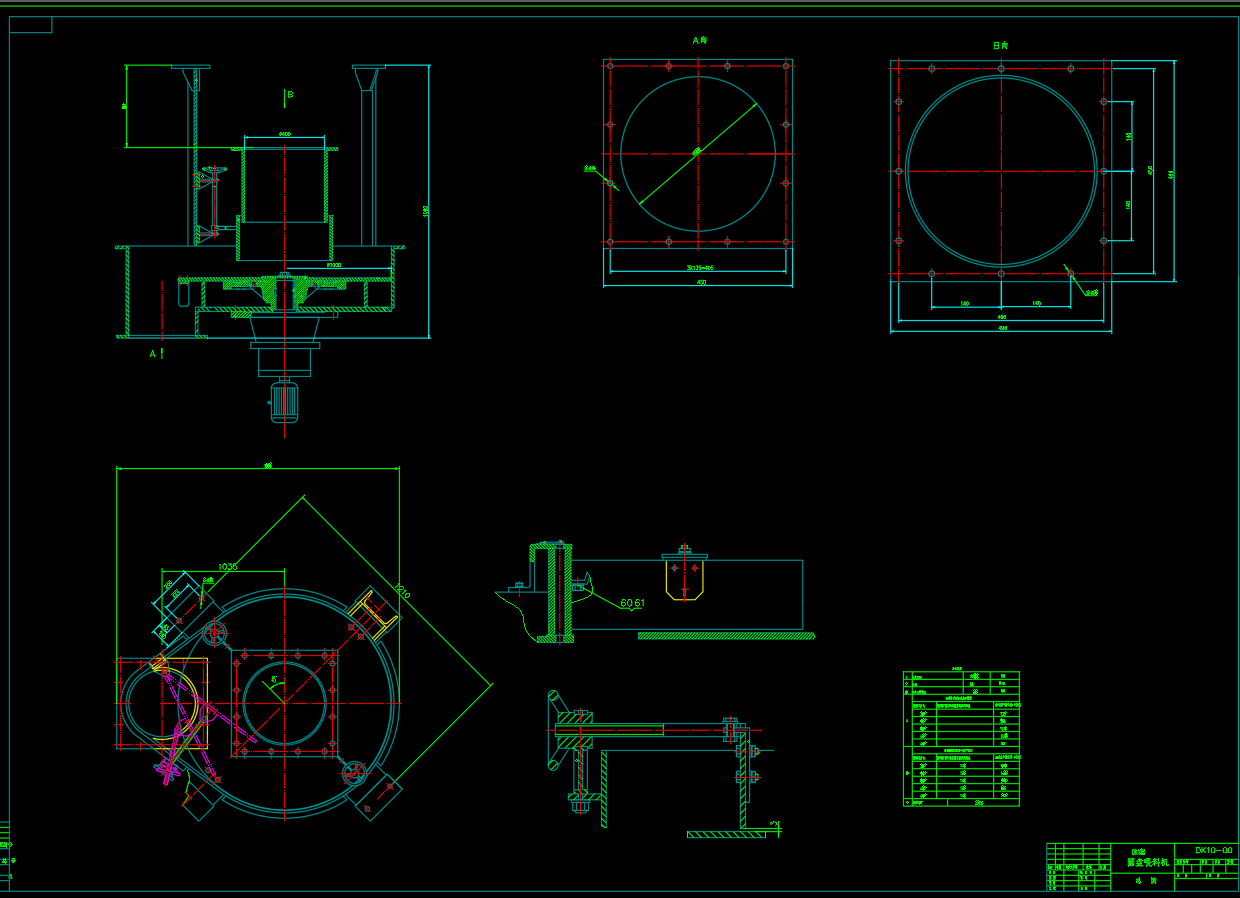1240x898 pixels.
Task: Select the 圆盘吸料机 title block text
Action: (x=1147, y=862)
